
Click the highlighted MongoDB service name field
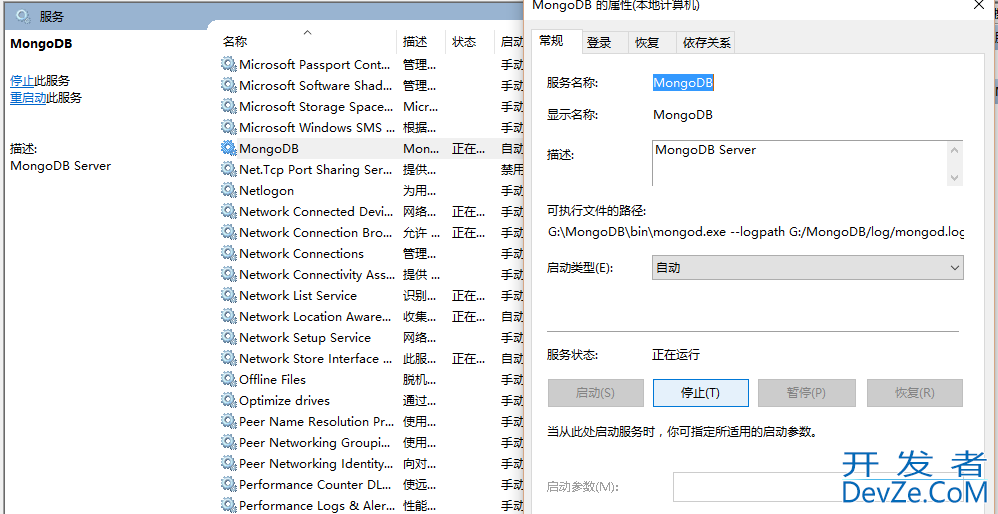[x=684, y=83]
